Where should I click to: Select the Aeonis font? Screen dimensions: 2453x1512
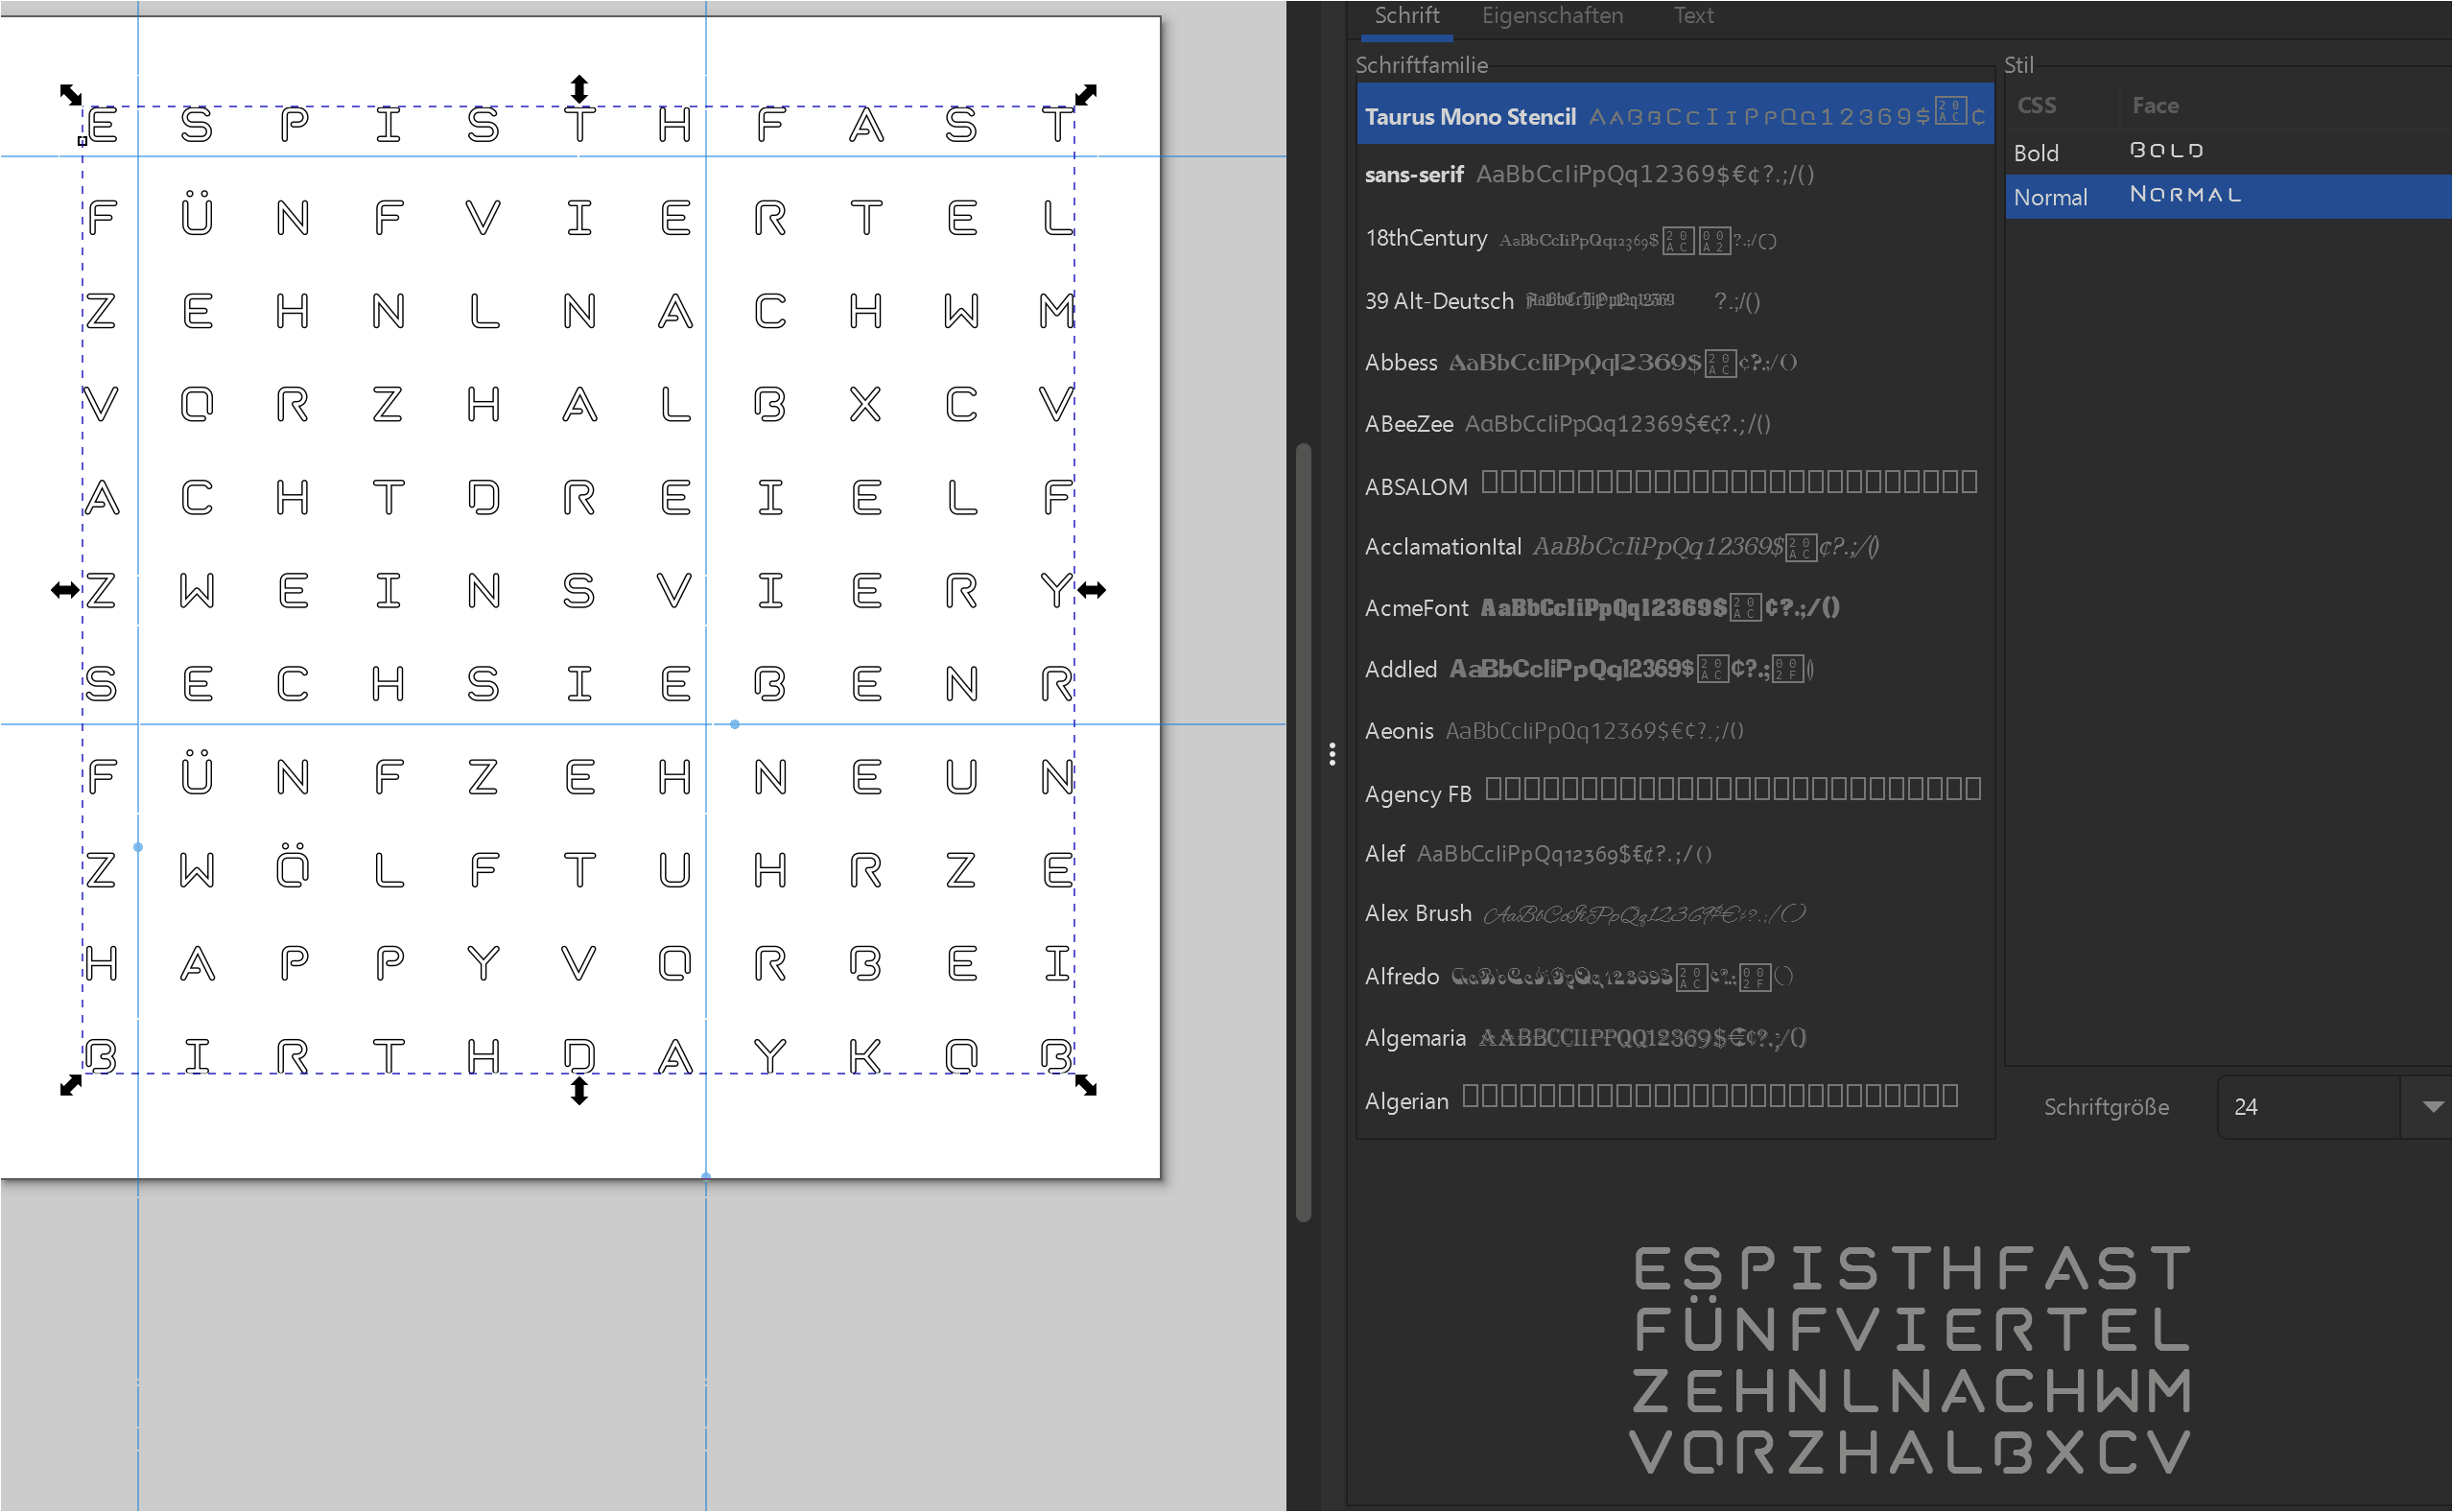click(1675, 731)
